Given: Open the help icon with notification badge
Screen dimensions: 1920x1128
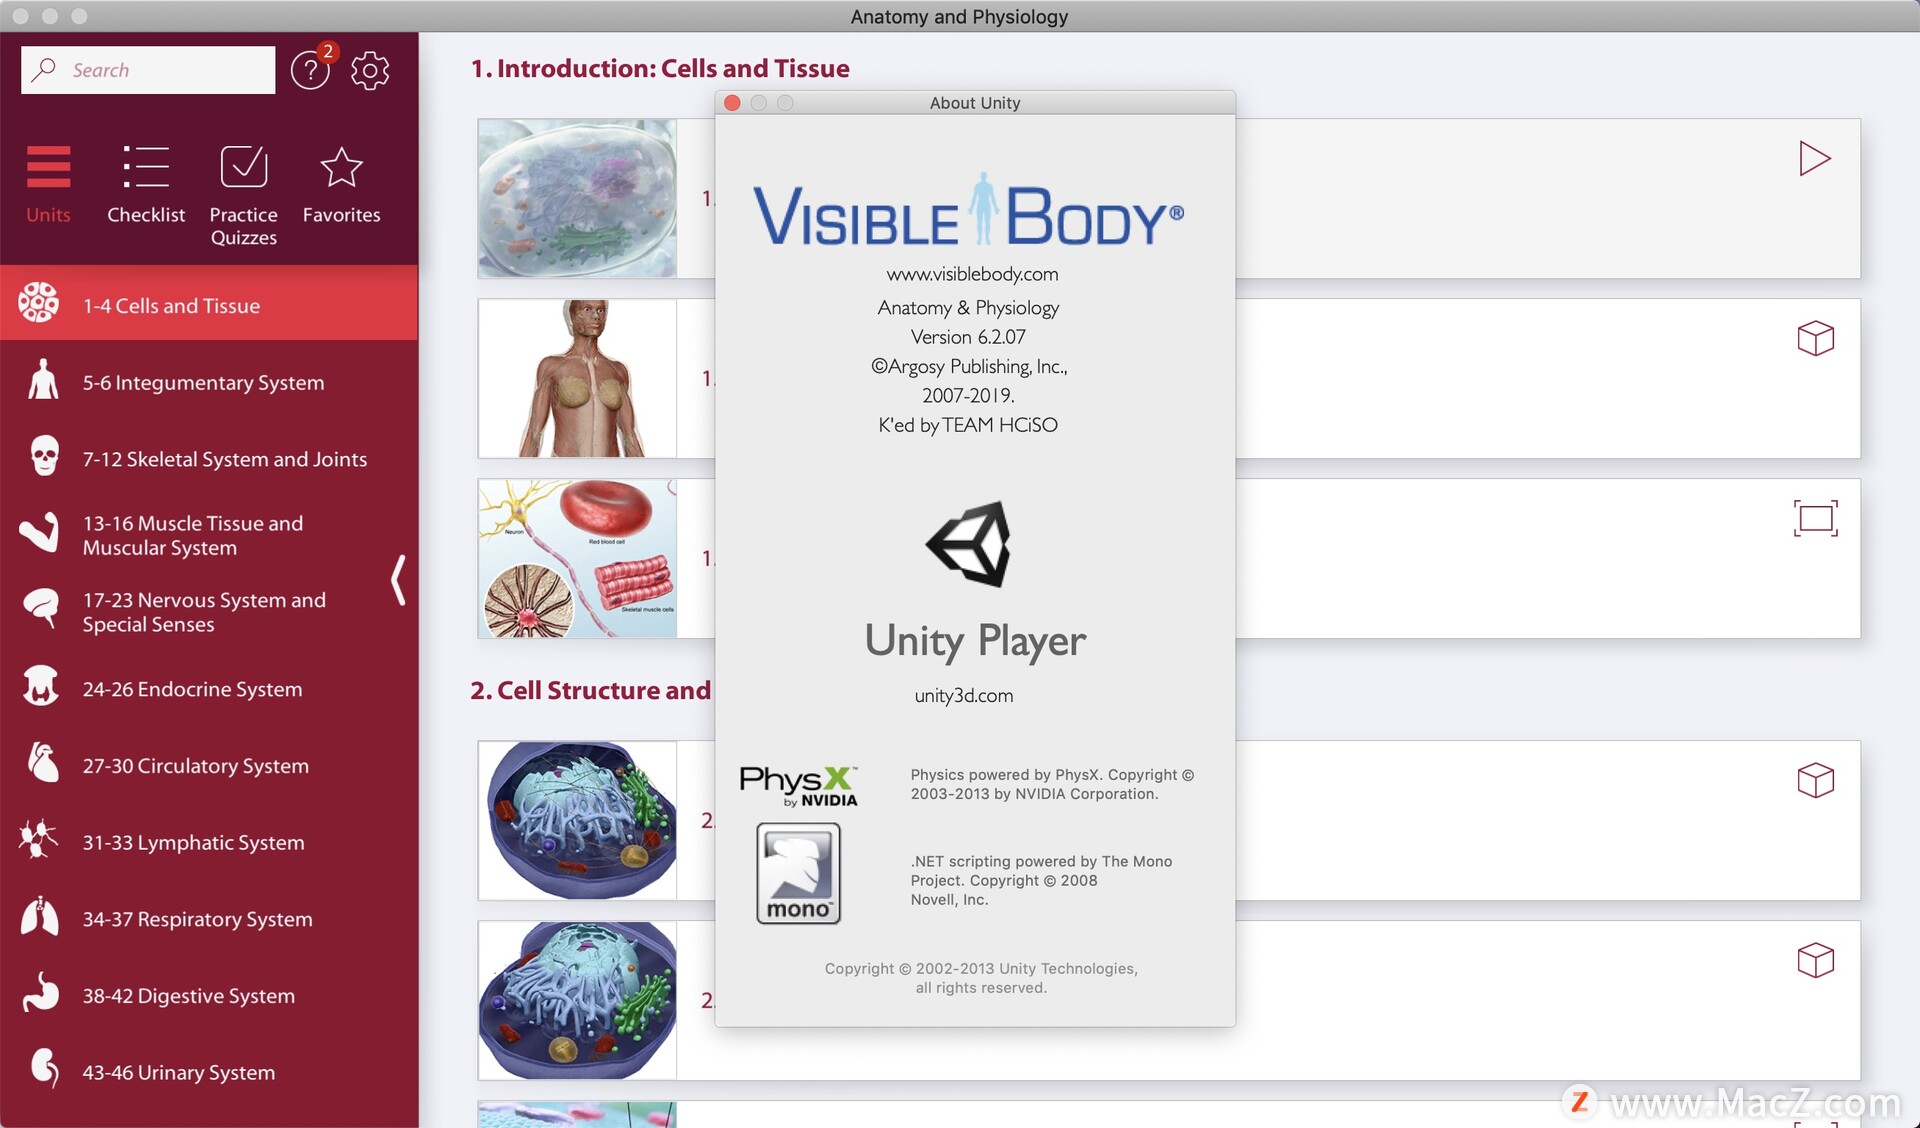Looking at the screenshot, I should [312, 68].
